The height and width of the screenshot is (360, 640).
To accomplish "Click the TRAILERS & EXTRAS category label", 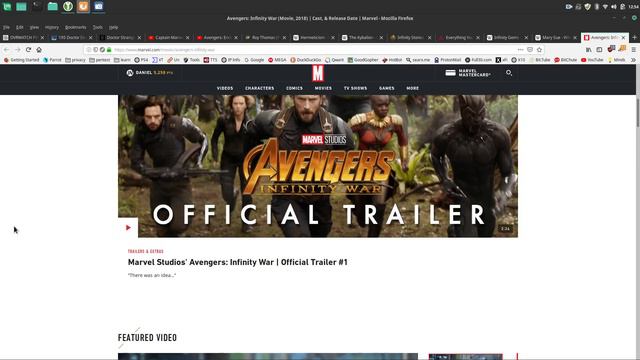I will click(146, 251).
